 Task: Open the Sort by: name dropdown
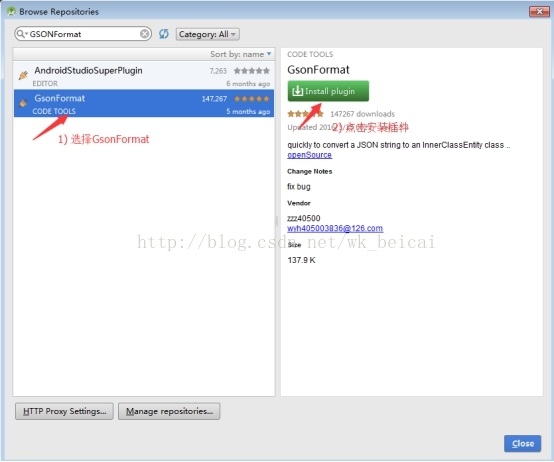tap(241, 54)
